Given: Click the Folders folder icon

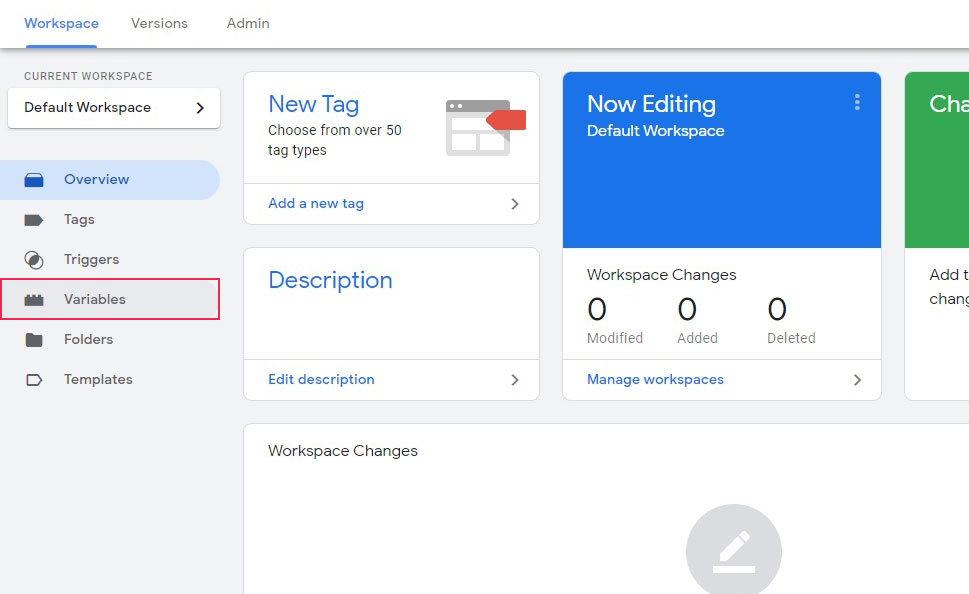Looking at the screenshot, I should pos(34,340).
